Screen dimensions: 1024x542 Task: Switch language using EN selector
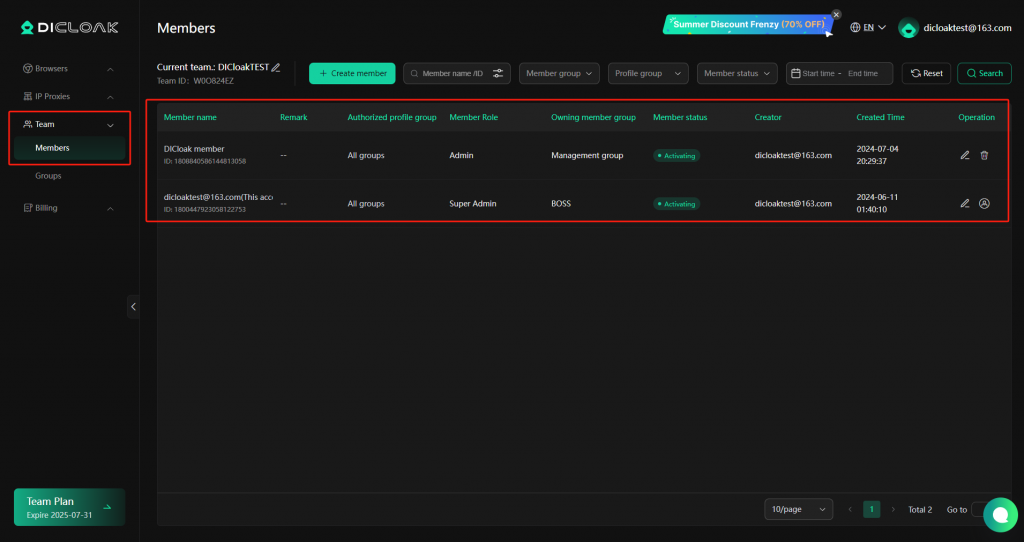click(868, 28)
